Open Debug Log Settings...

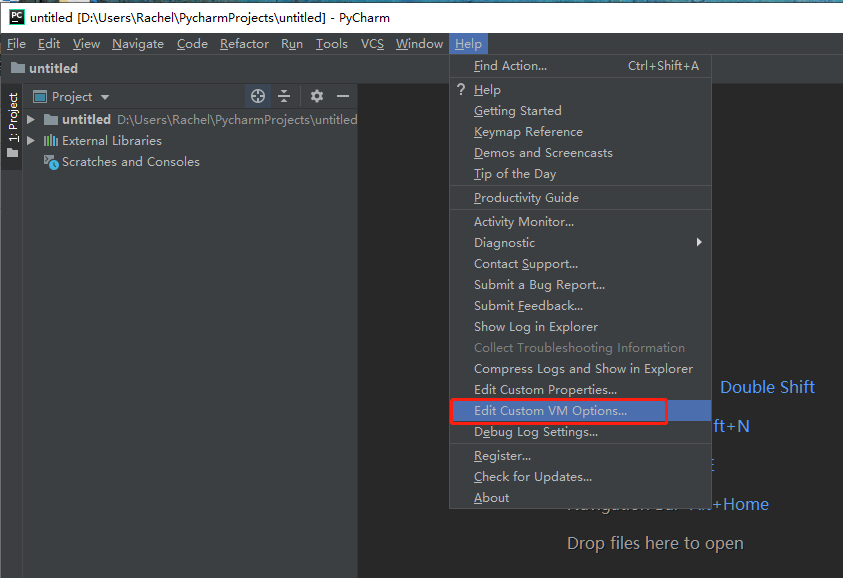coord(581,432)
